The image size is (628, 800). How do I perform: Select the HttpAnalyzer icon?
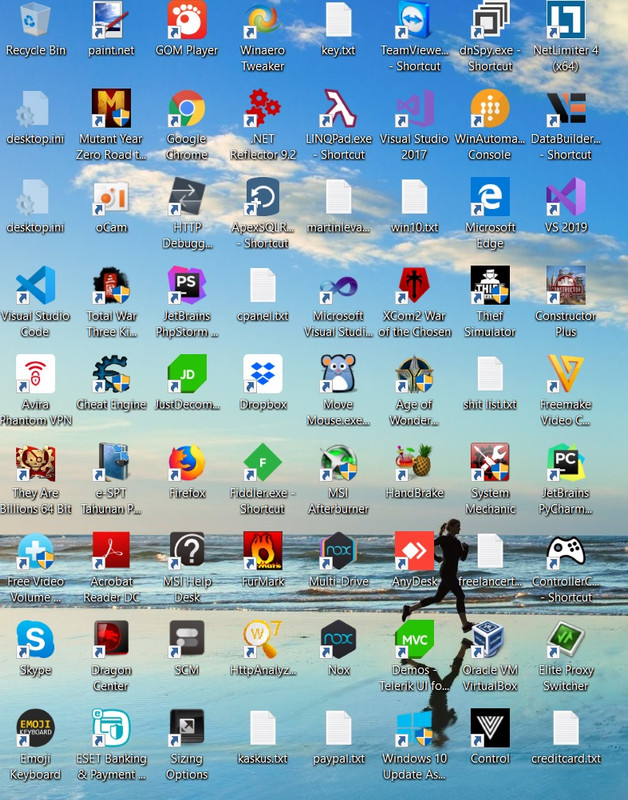[x=262, y=639]
